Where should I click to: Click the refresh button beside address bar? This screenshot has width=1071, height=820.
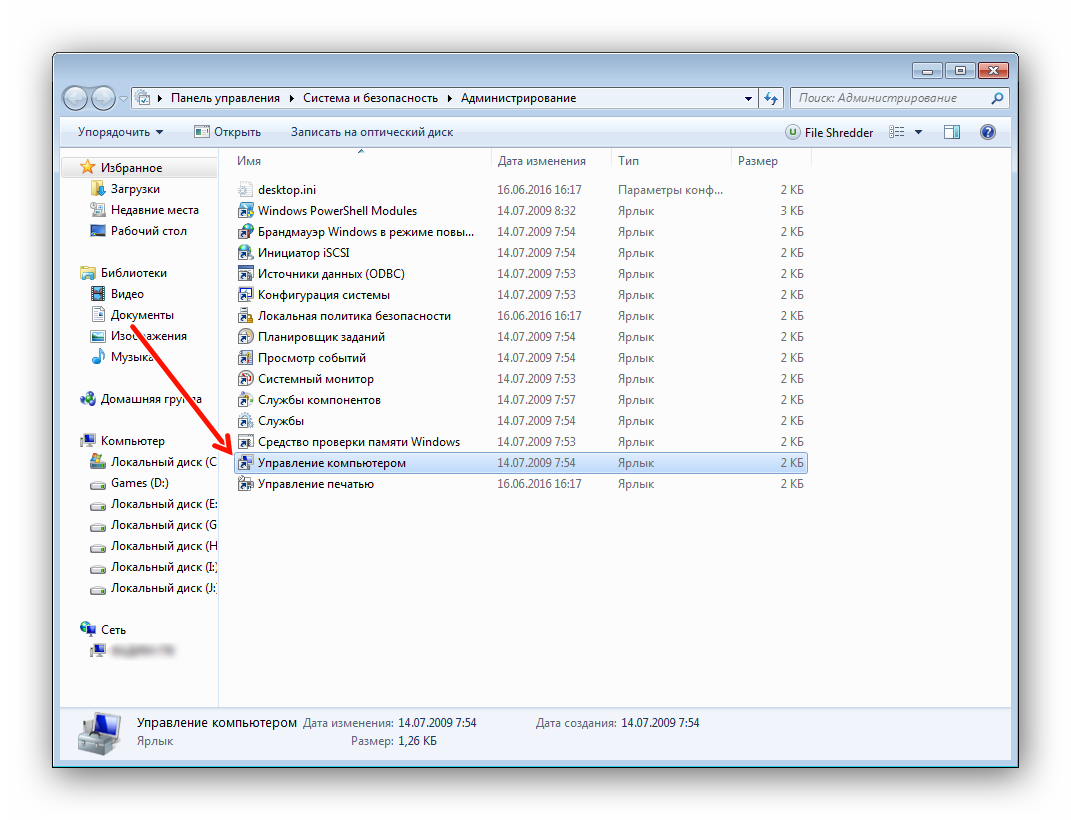(x=771, y=98)
